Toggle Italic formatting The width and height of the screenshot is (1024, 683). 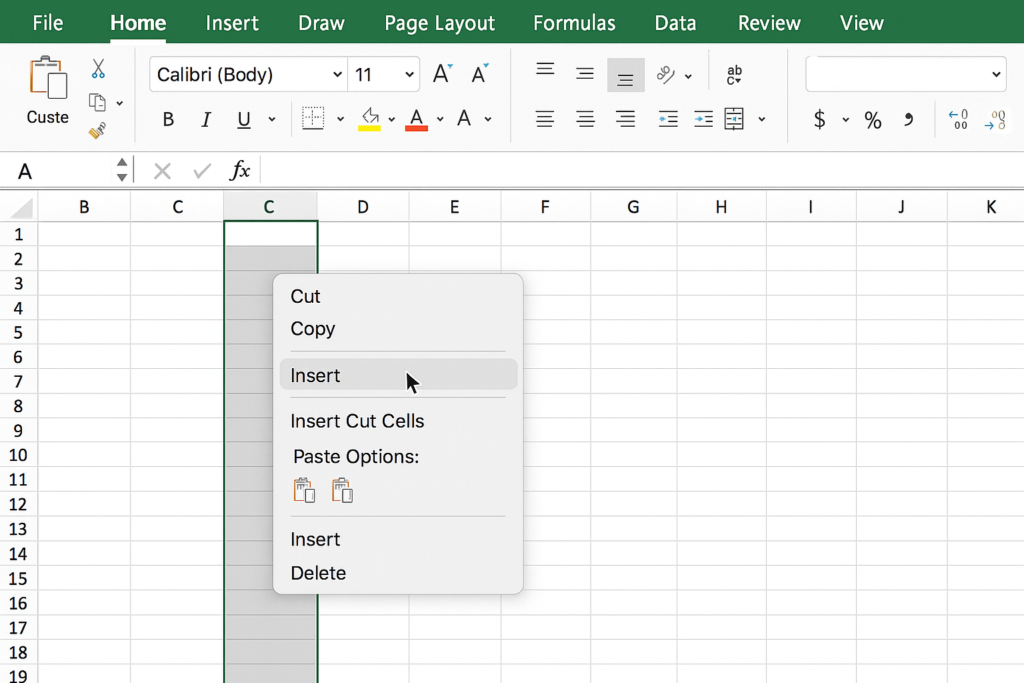(206, 120)
